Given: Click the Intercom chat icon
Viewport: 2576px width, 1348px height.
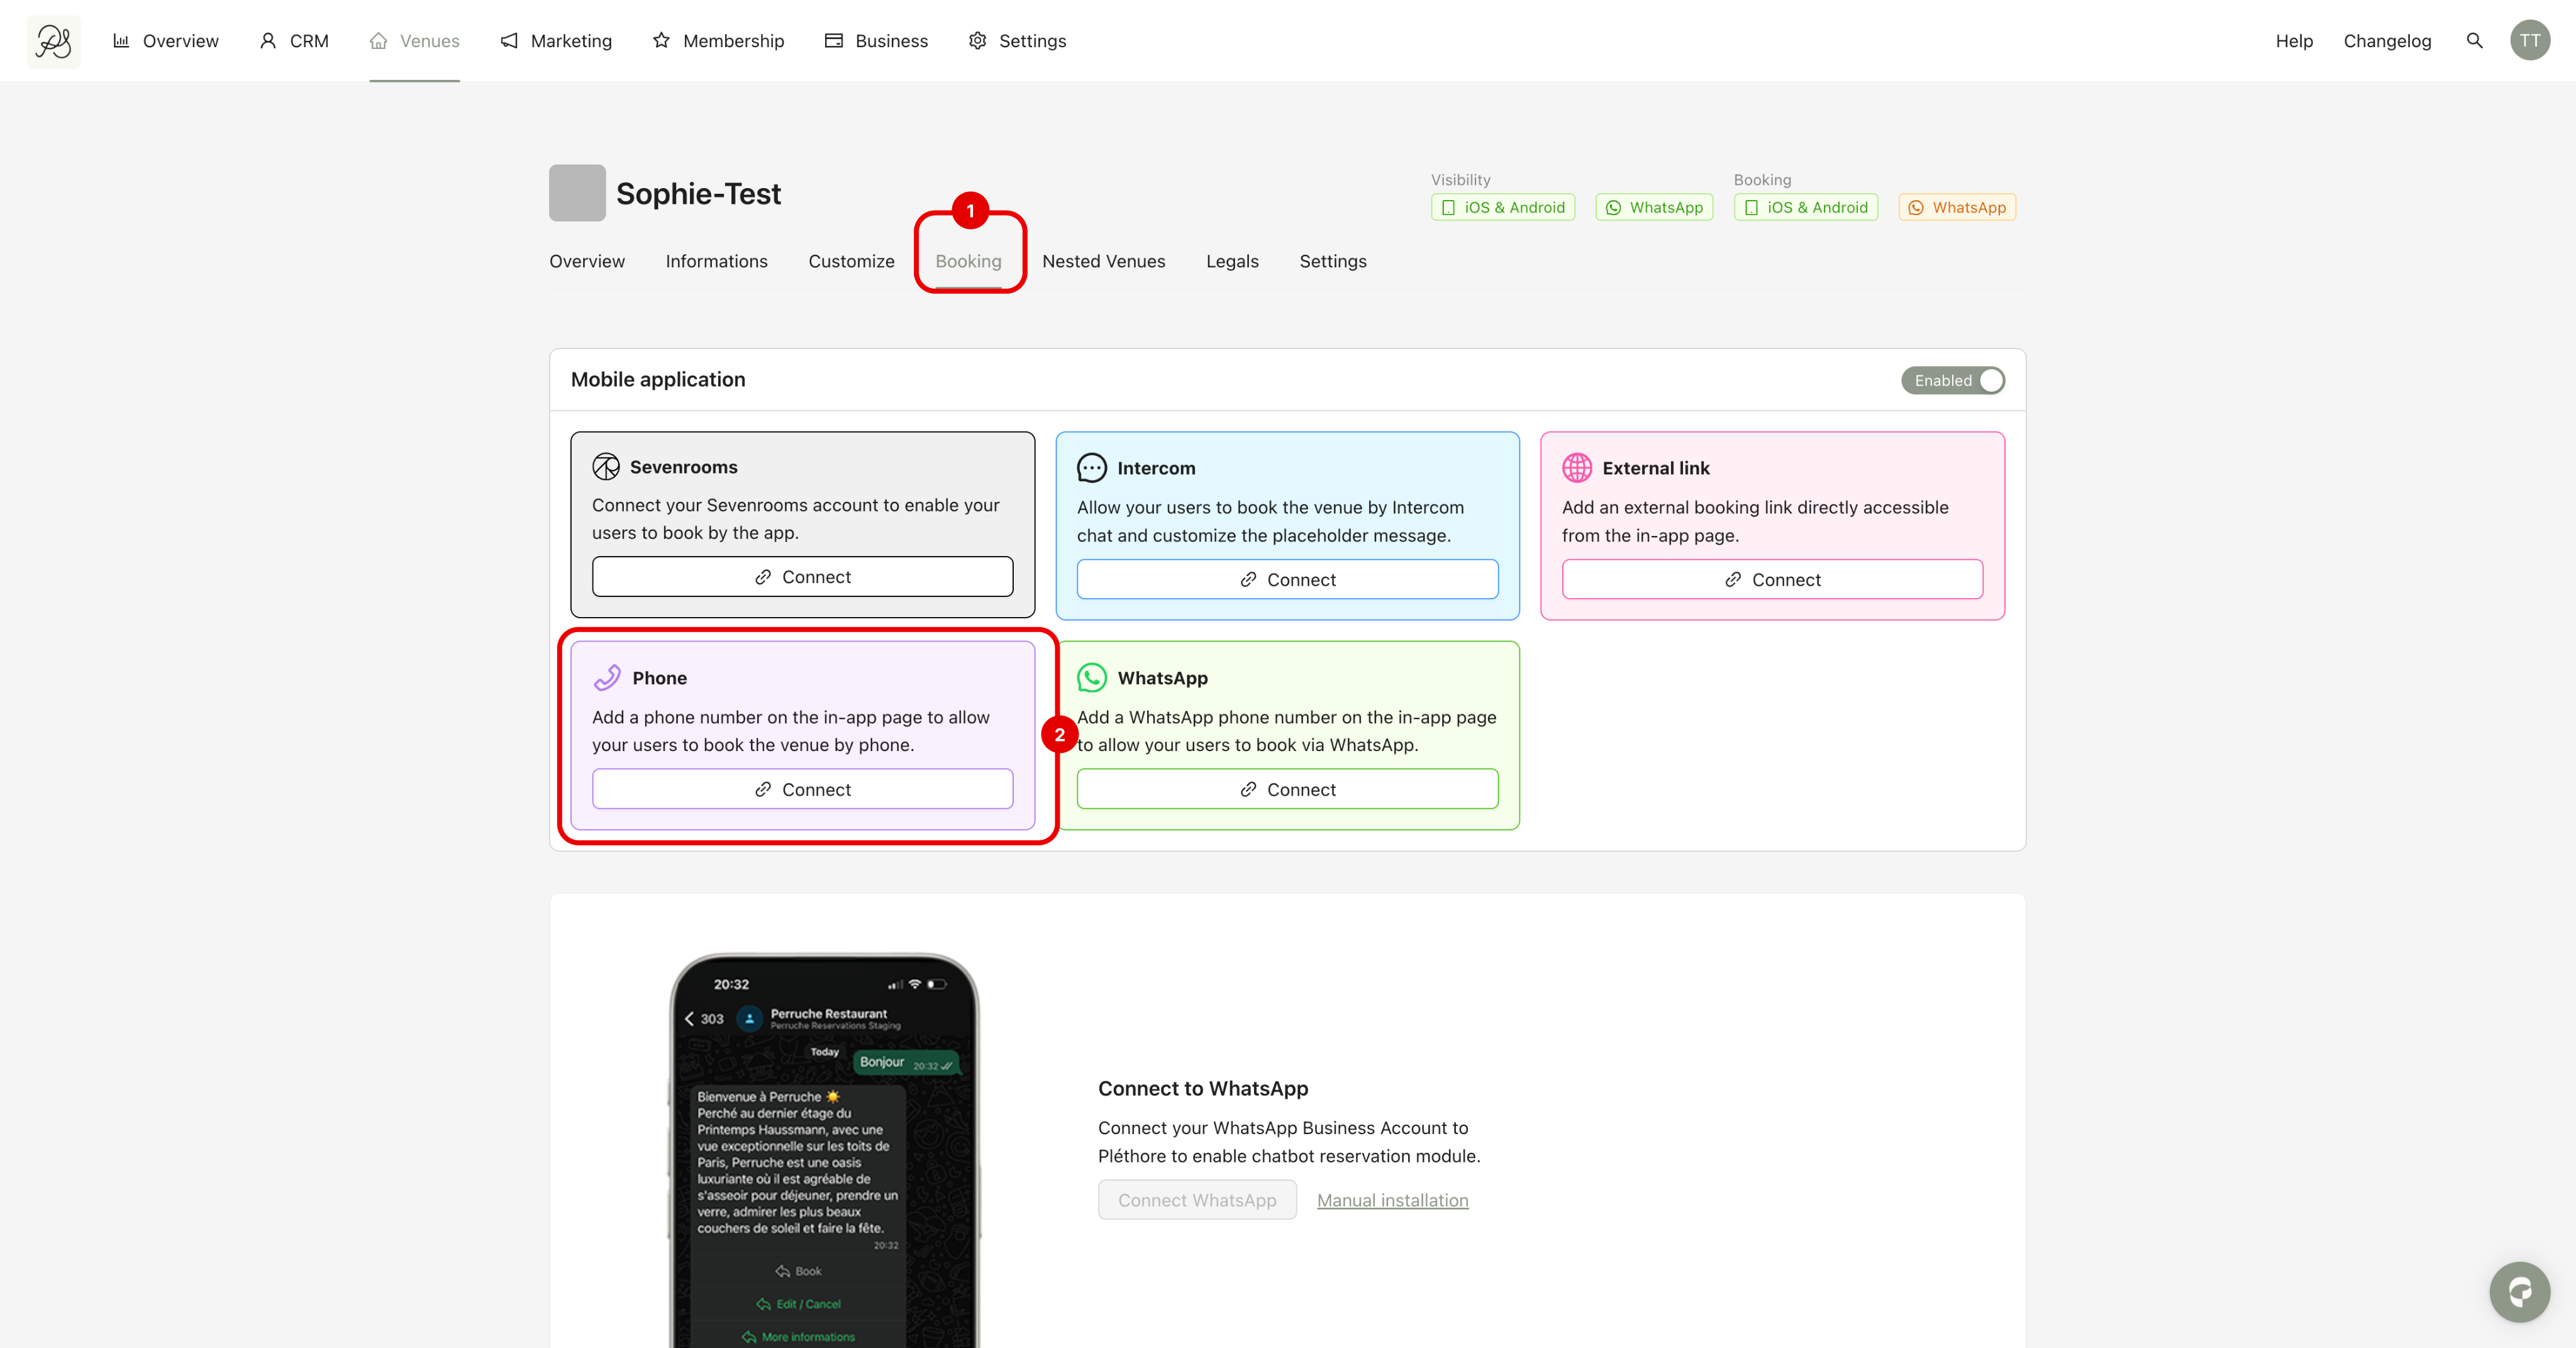Looking at the screenshot, I should point(1091,468).
